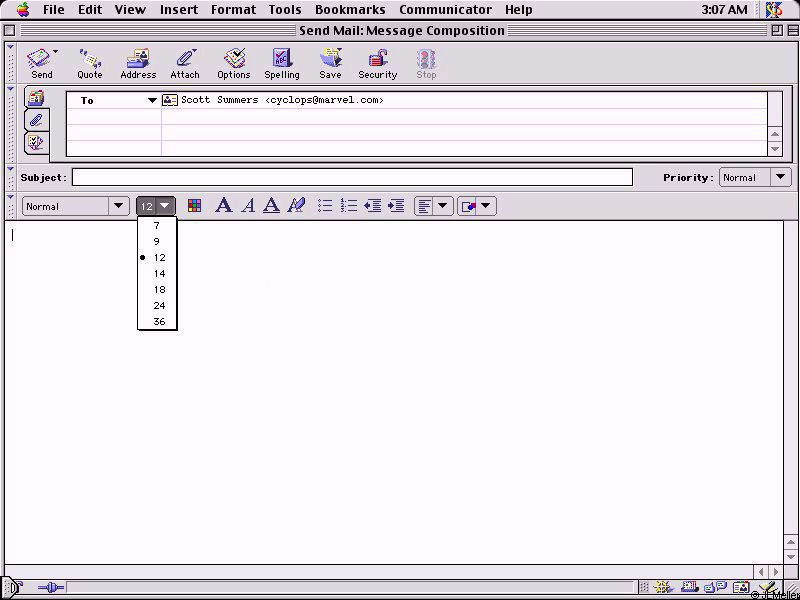Open the View menu
The height and width of the screenshot is (600, 800).
[130, 10]
